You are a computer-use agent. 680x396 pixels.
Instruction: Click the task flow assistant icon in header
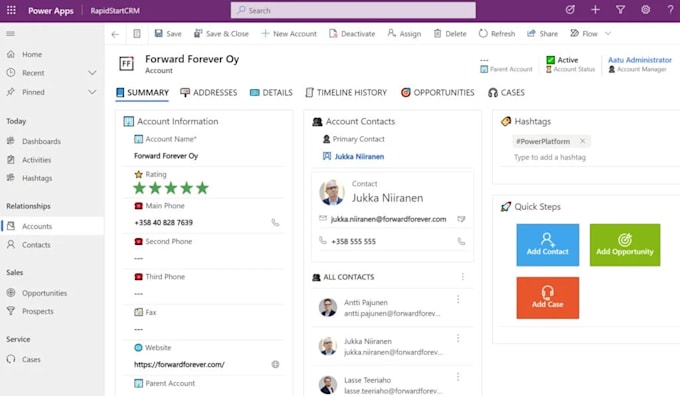(x=570, y=10)
